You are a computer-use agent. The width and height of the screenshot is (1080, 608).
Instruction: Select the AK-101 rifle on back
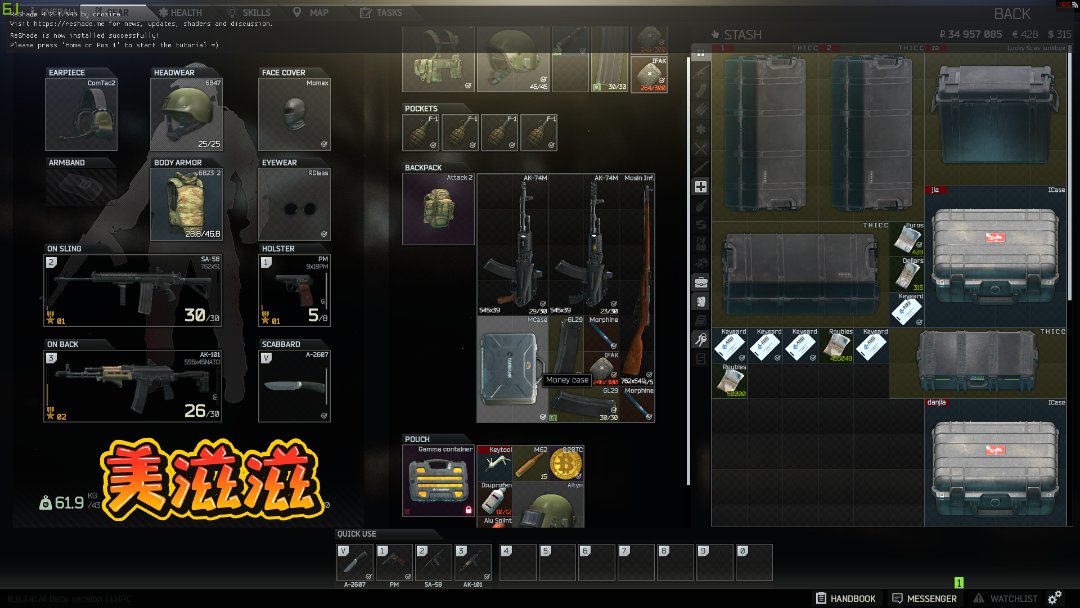[132, 386]
